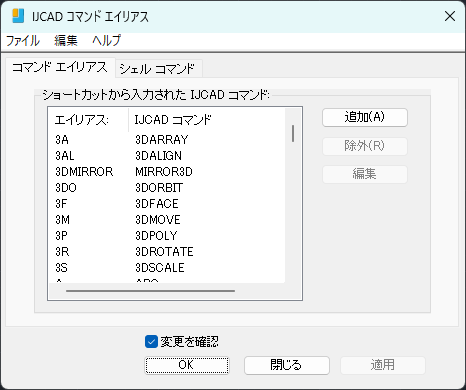Click the 閉じる button
Screen dimensions: 466x390
287,365
